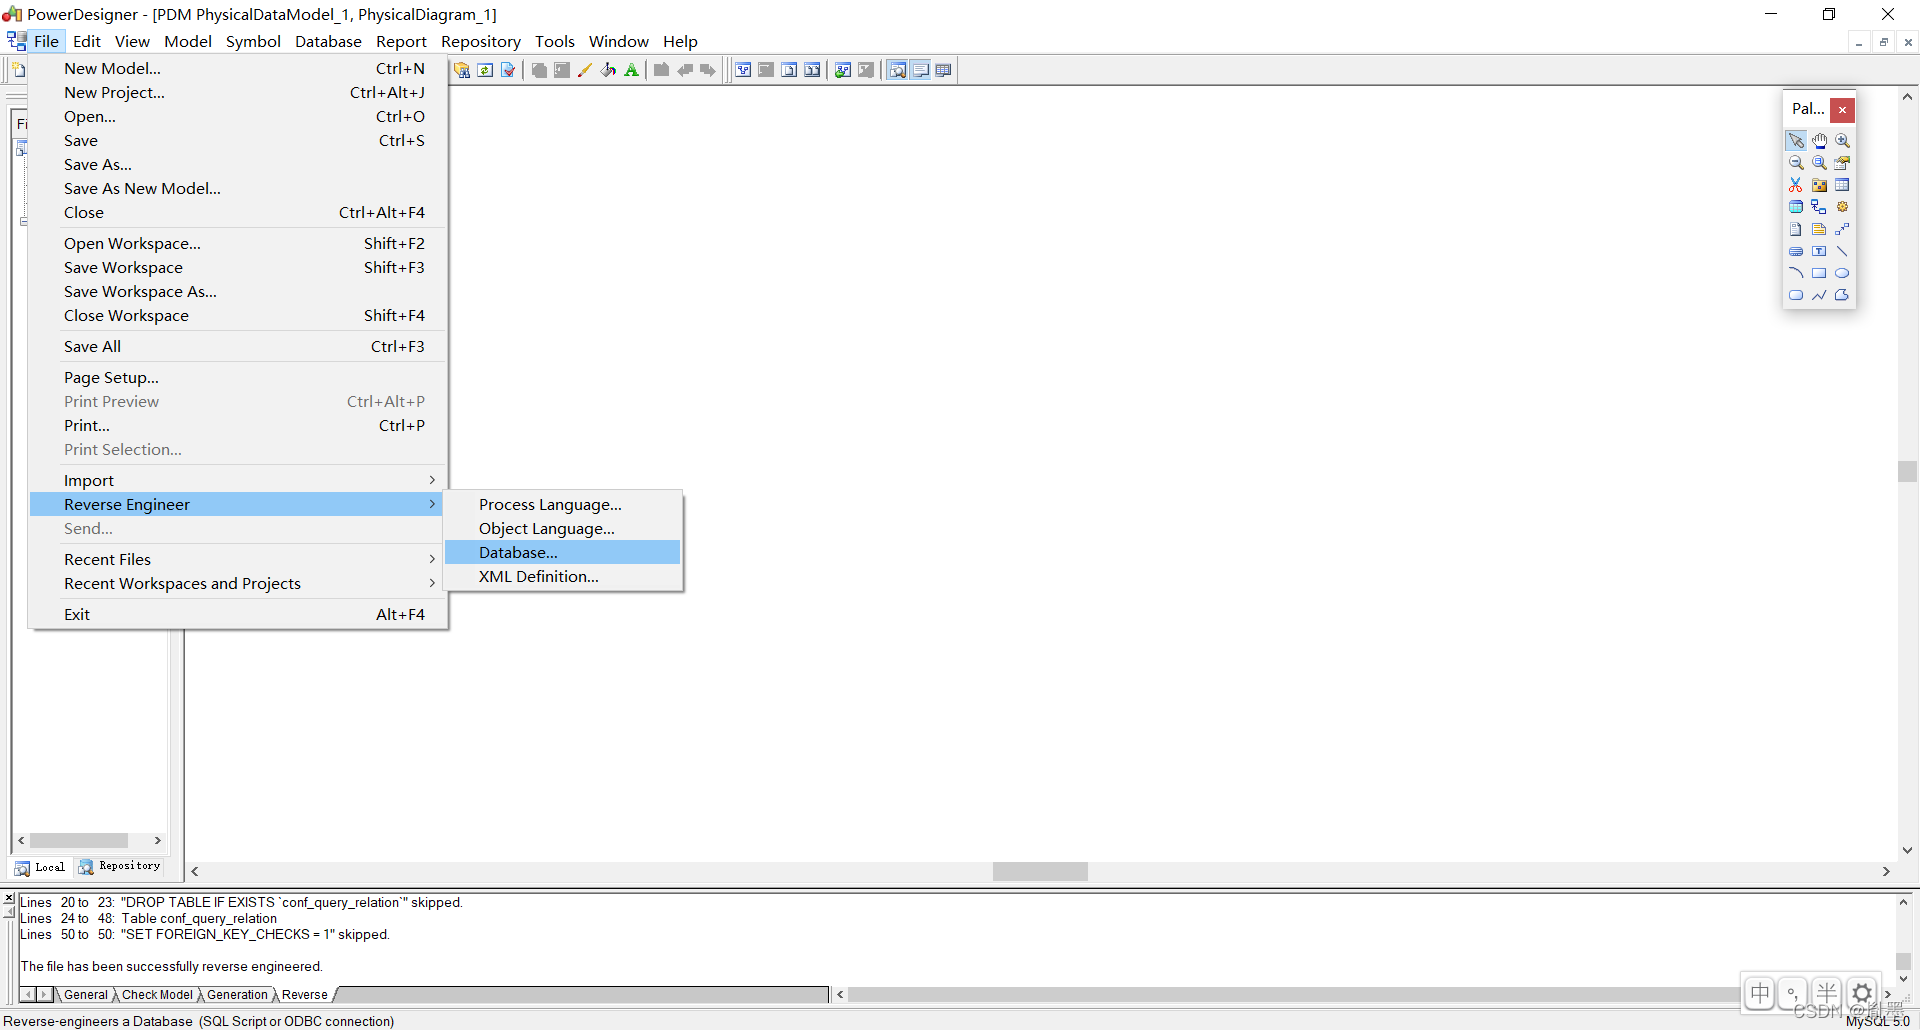This screenshot has height=1030, width=1920.
Task: Switch to the Repository browser tab
Action: click(120, 867)
